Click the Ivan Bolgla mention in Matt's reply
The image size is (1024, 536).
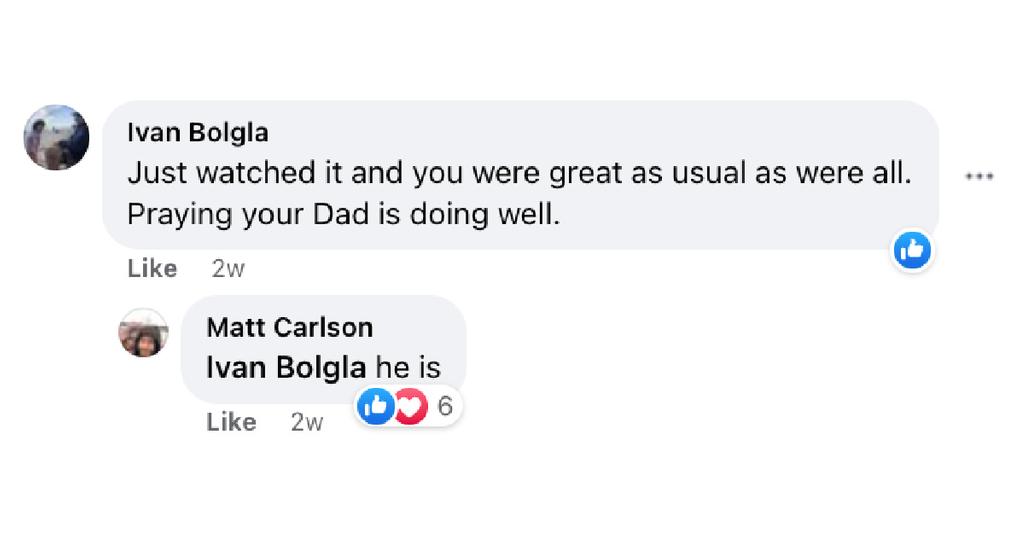pos(286,367)
